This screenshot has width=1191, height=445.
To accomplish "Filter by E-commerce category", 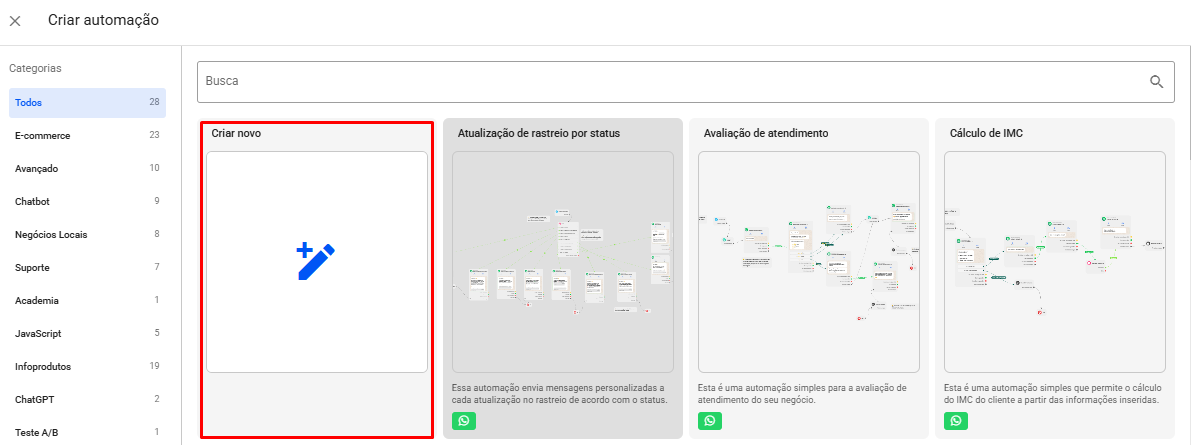I will [87, 136].
